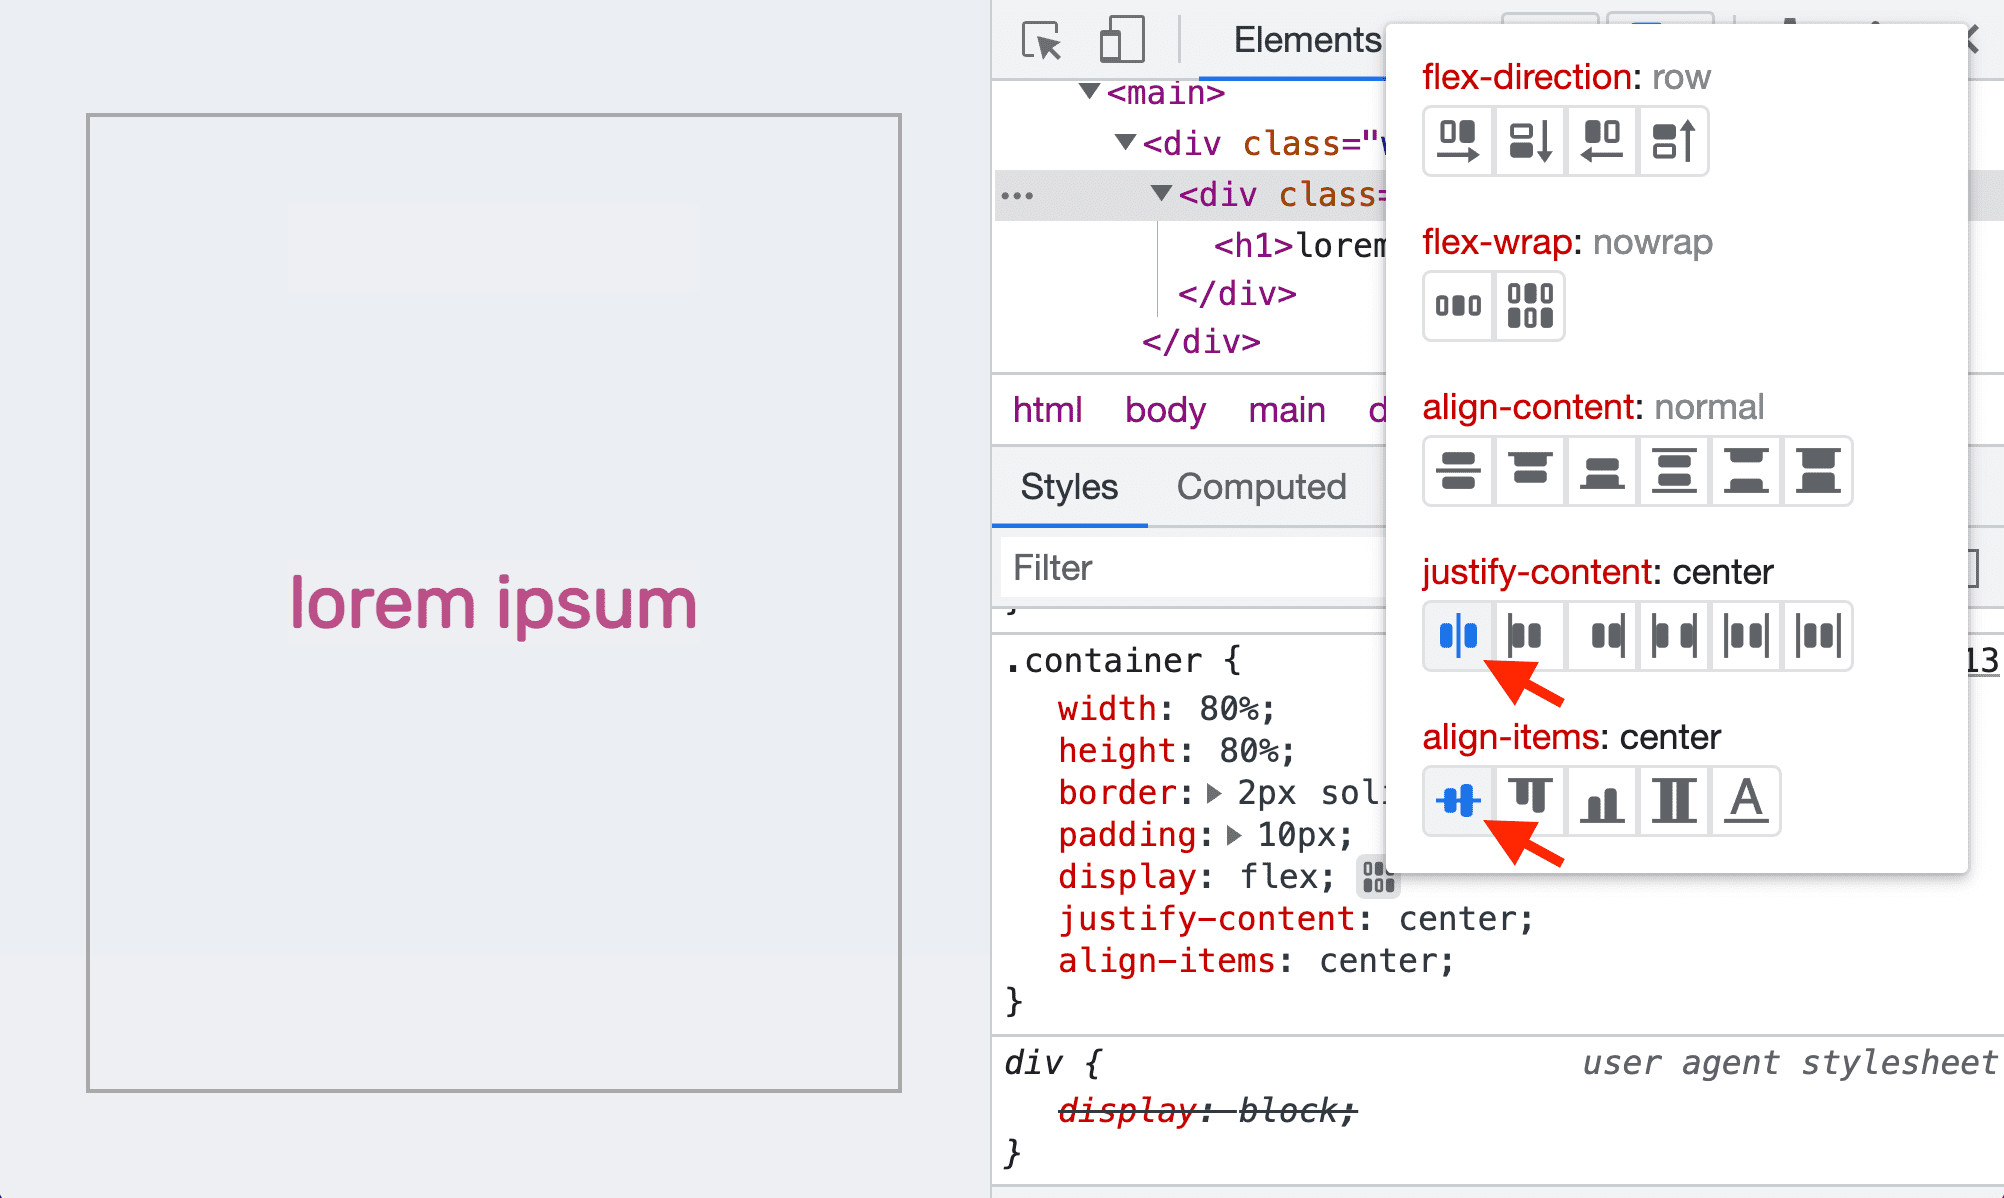Select flex-direction column icon
The image size is (2004, 1198).
pyautogui.click(x=1528, y=140)
